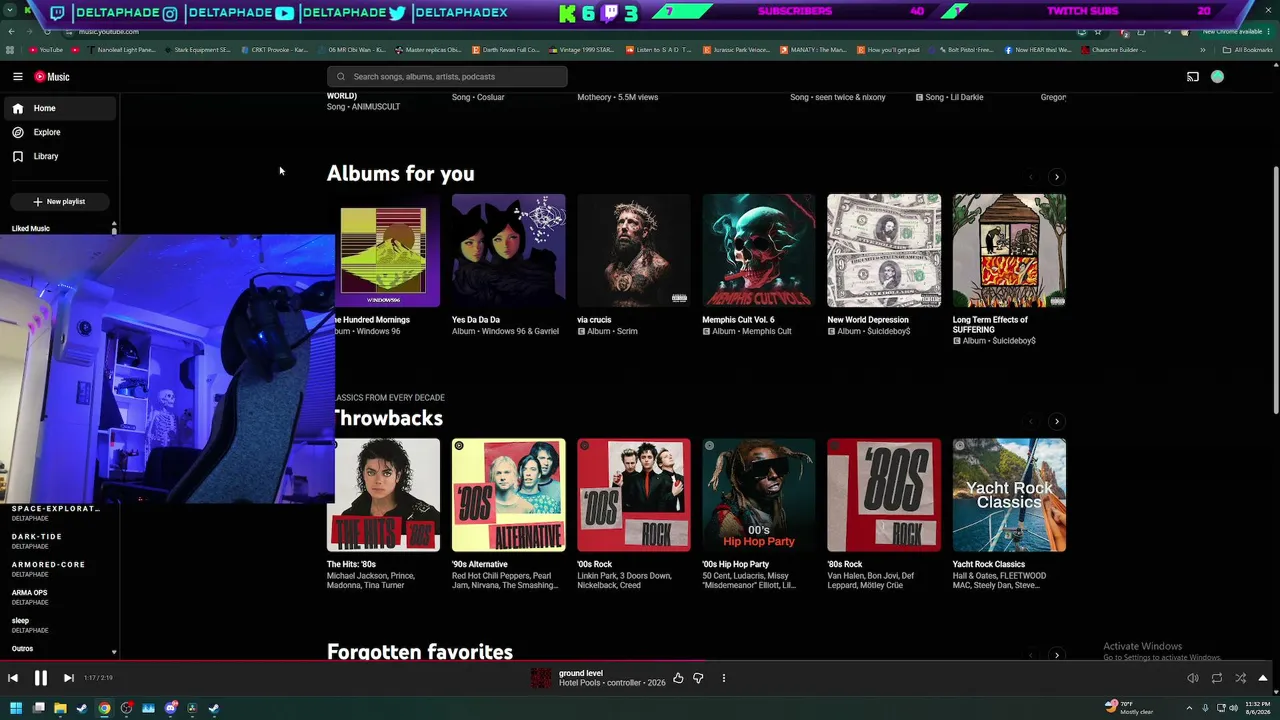Open the YouTube bookmark in bookmarks bar

pos(46,50)
